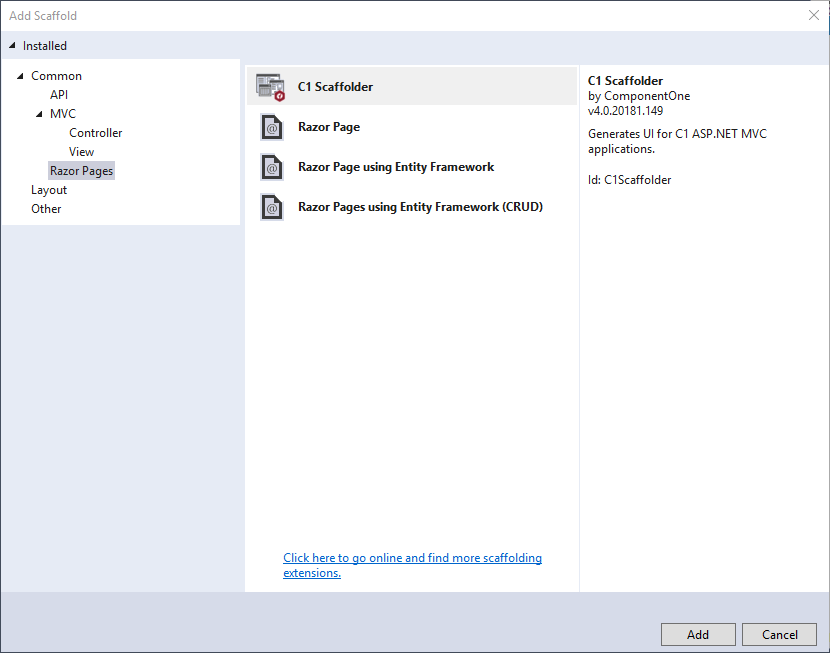Click the 'by ComponentOne' description text
The width and height of the screenshot is (830, 653).
(x=639, y=96)
